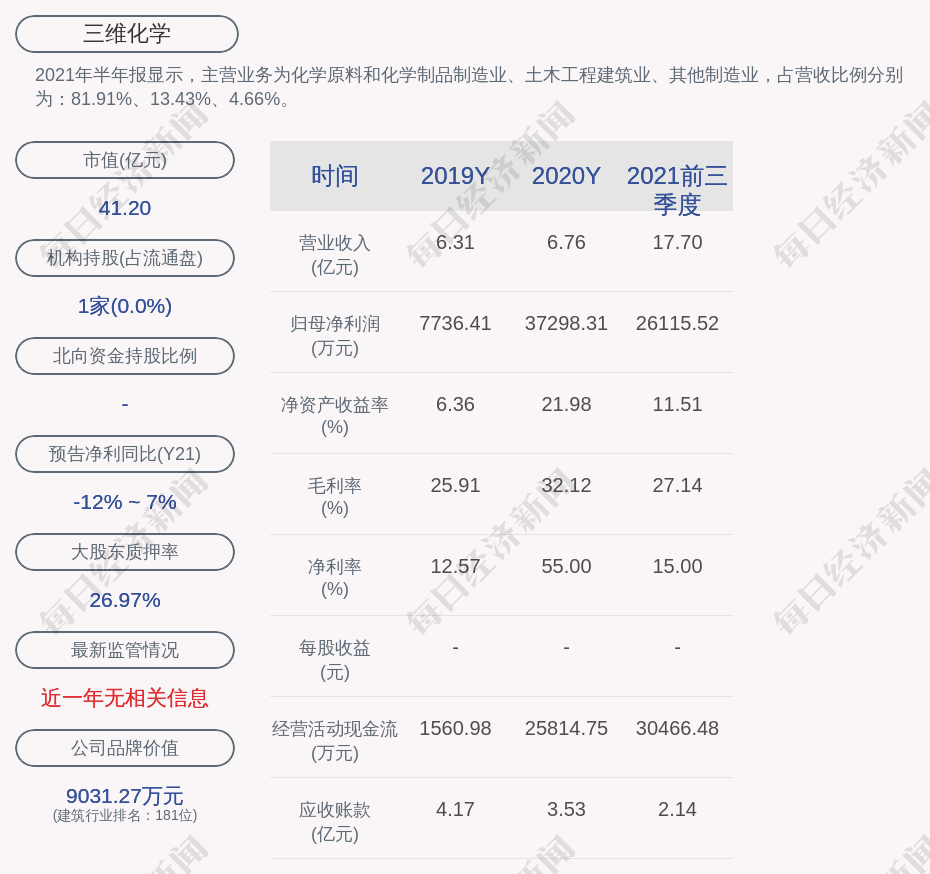Image resolution: width=930 pixels, height=874 pixels.
Task: Select the 大股东质押率 pill
Action: (125, 552)
